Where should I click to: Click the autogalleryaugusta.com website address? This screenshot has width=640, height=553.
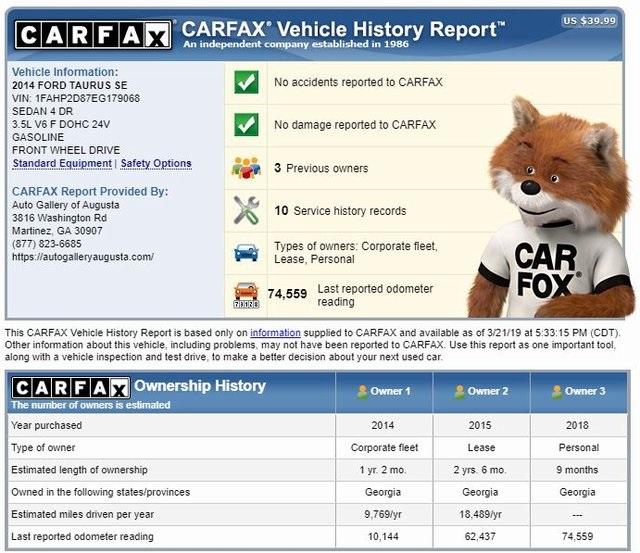tap(83, 257)
